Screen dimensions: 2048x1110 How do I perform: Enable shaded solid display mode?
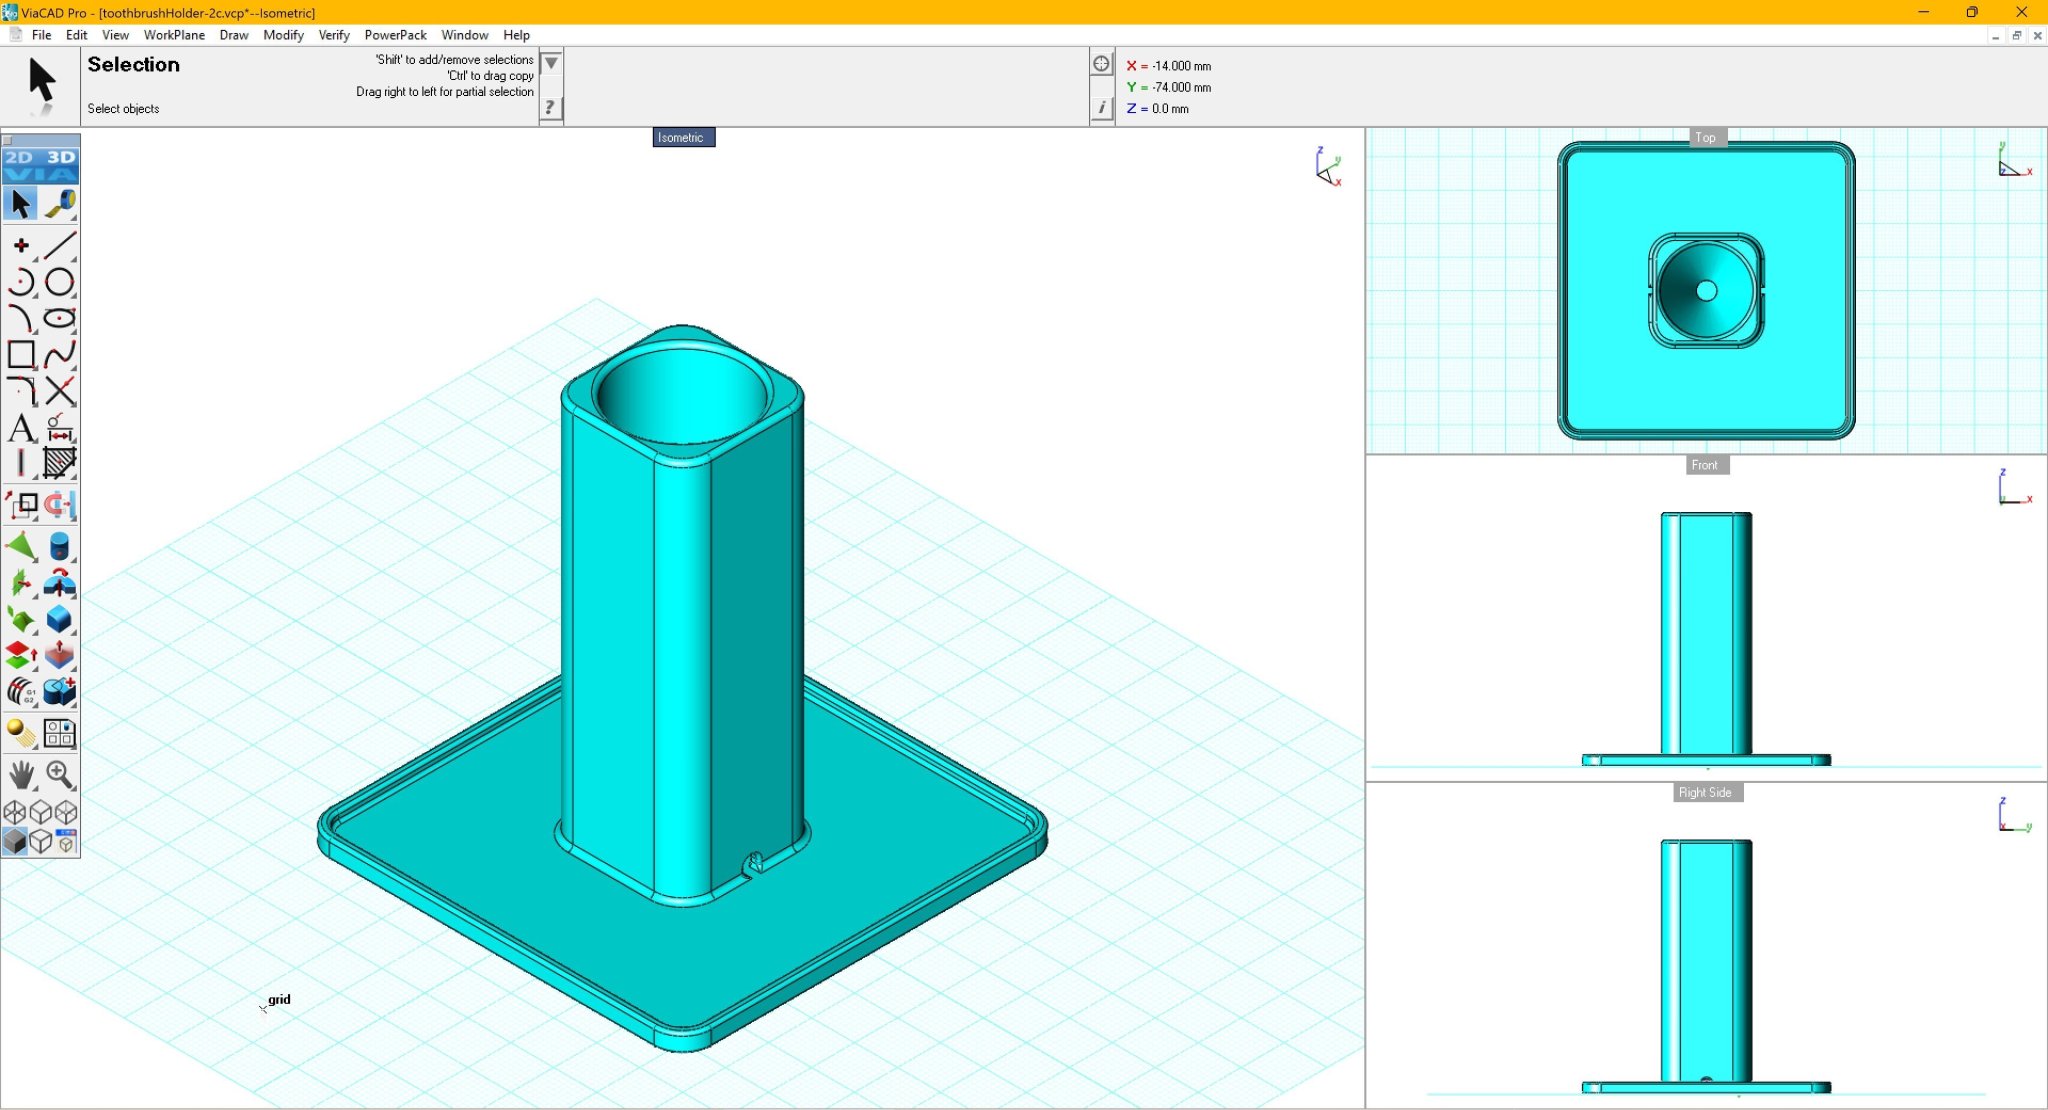coord(15,841)
